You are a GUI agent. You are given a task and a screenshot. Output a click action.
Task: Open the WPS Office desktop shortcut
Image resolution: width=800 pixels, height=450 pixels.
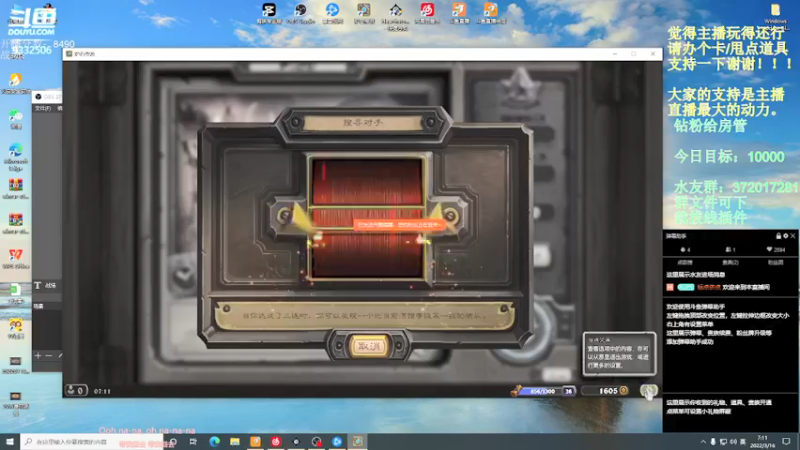pyautogui.click(x=15, y=255)
